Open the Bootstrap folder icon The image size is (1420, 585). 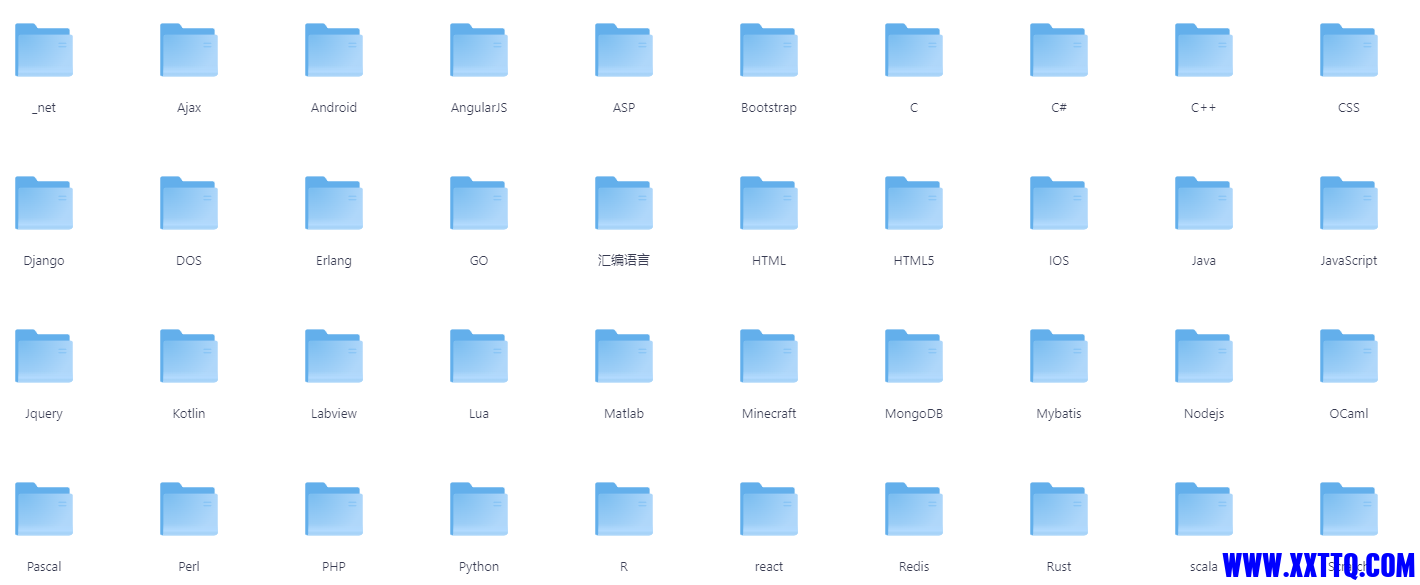point(769,50)
